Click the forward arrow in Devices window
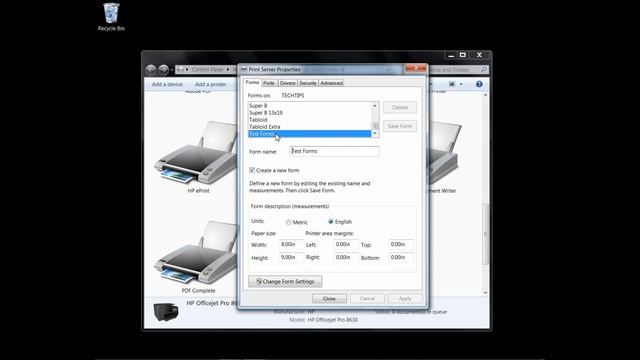640x360 pixels. (163, 70)
